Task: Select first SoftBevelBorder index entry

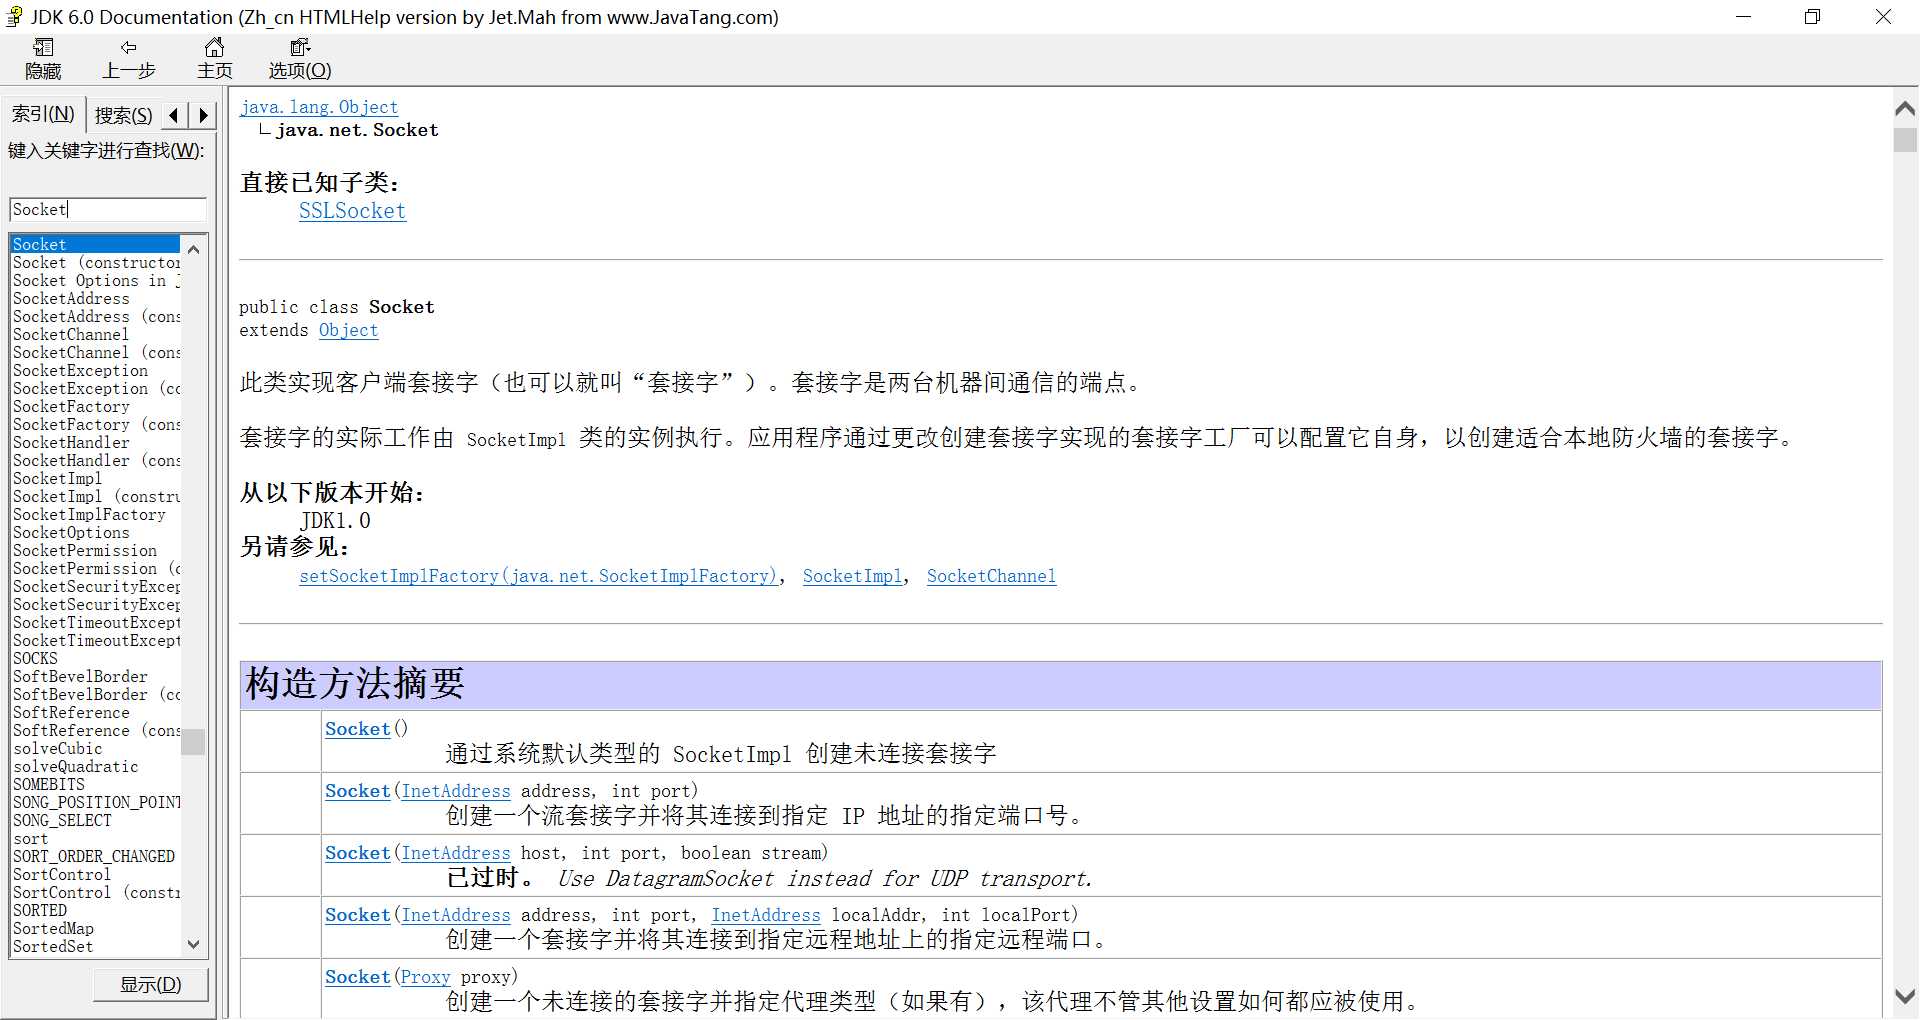Action: (x=80, y=676)
